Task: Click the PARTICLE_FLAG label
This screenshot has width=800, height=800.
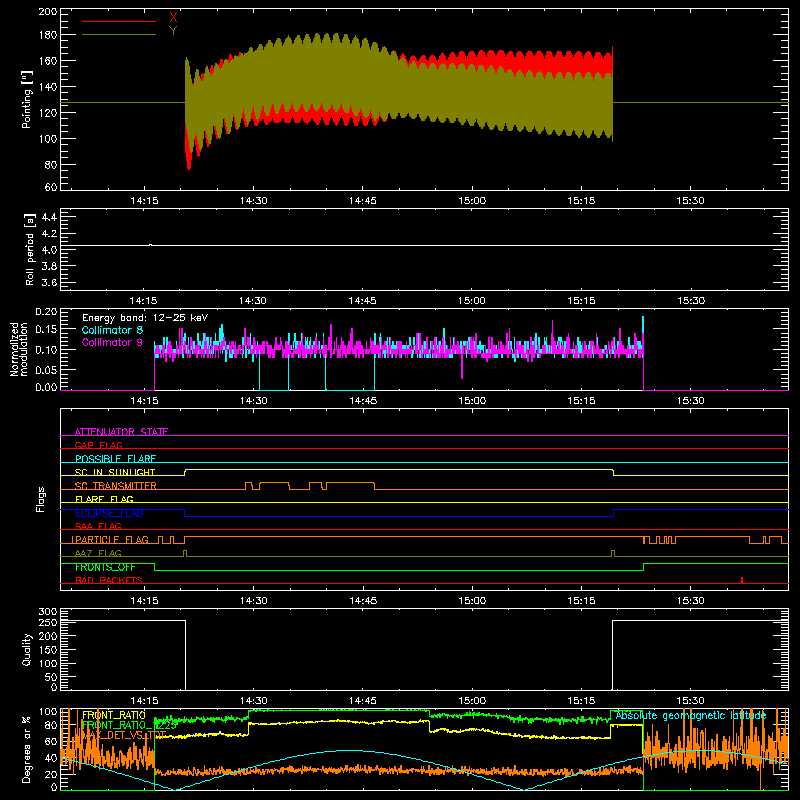Action: [110, 539]
